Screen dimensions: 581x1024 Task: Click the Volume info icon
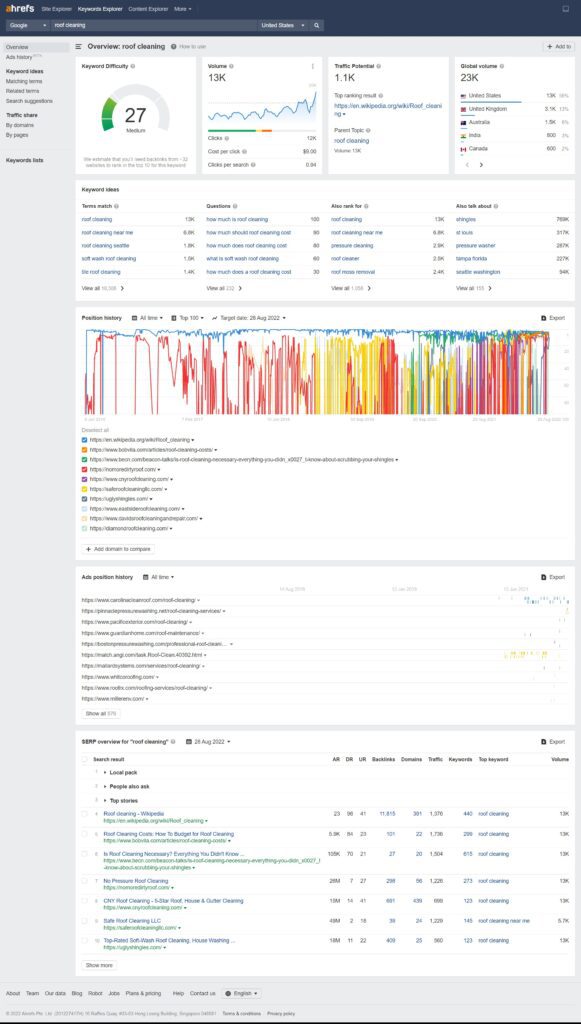tap(231, 66)
